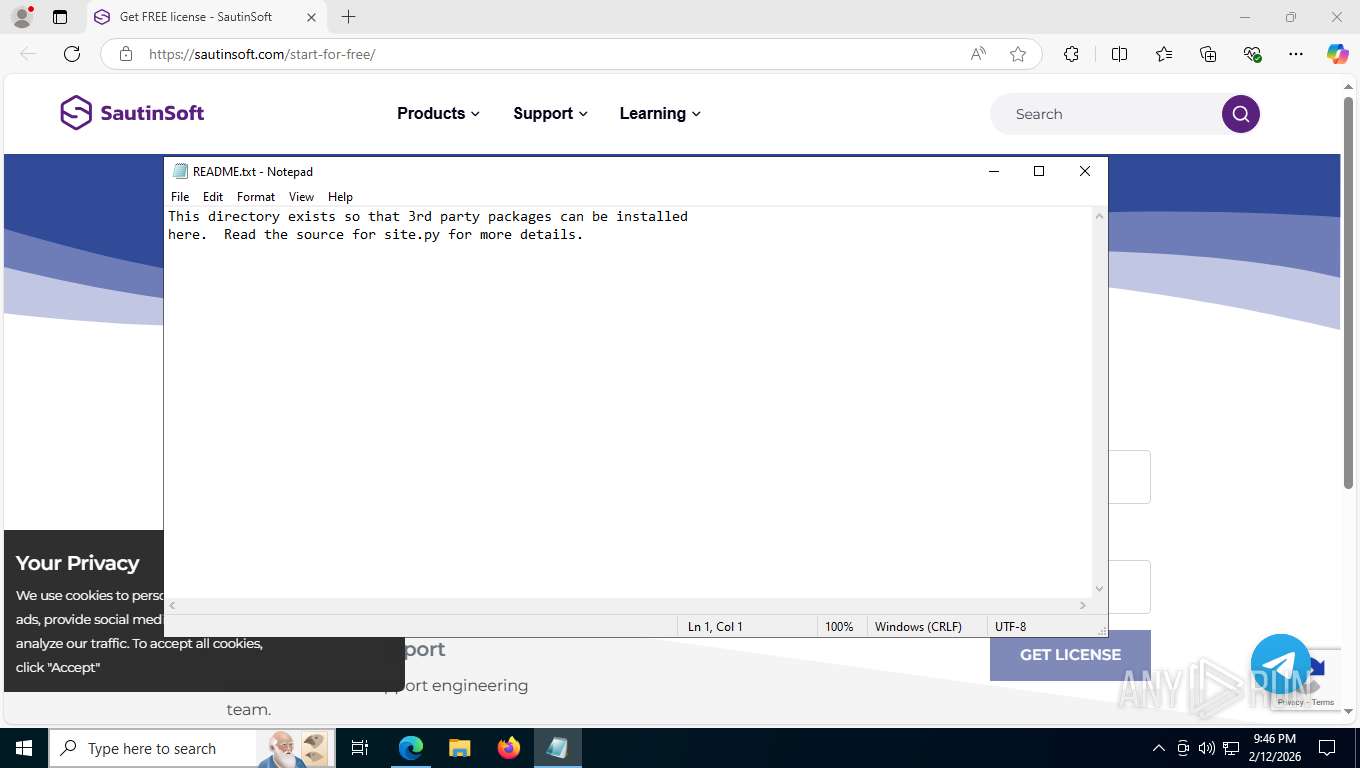Screen dimensions: 1360x768
Task: Open Notepad View menu
Action: click(301, 197)
